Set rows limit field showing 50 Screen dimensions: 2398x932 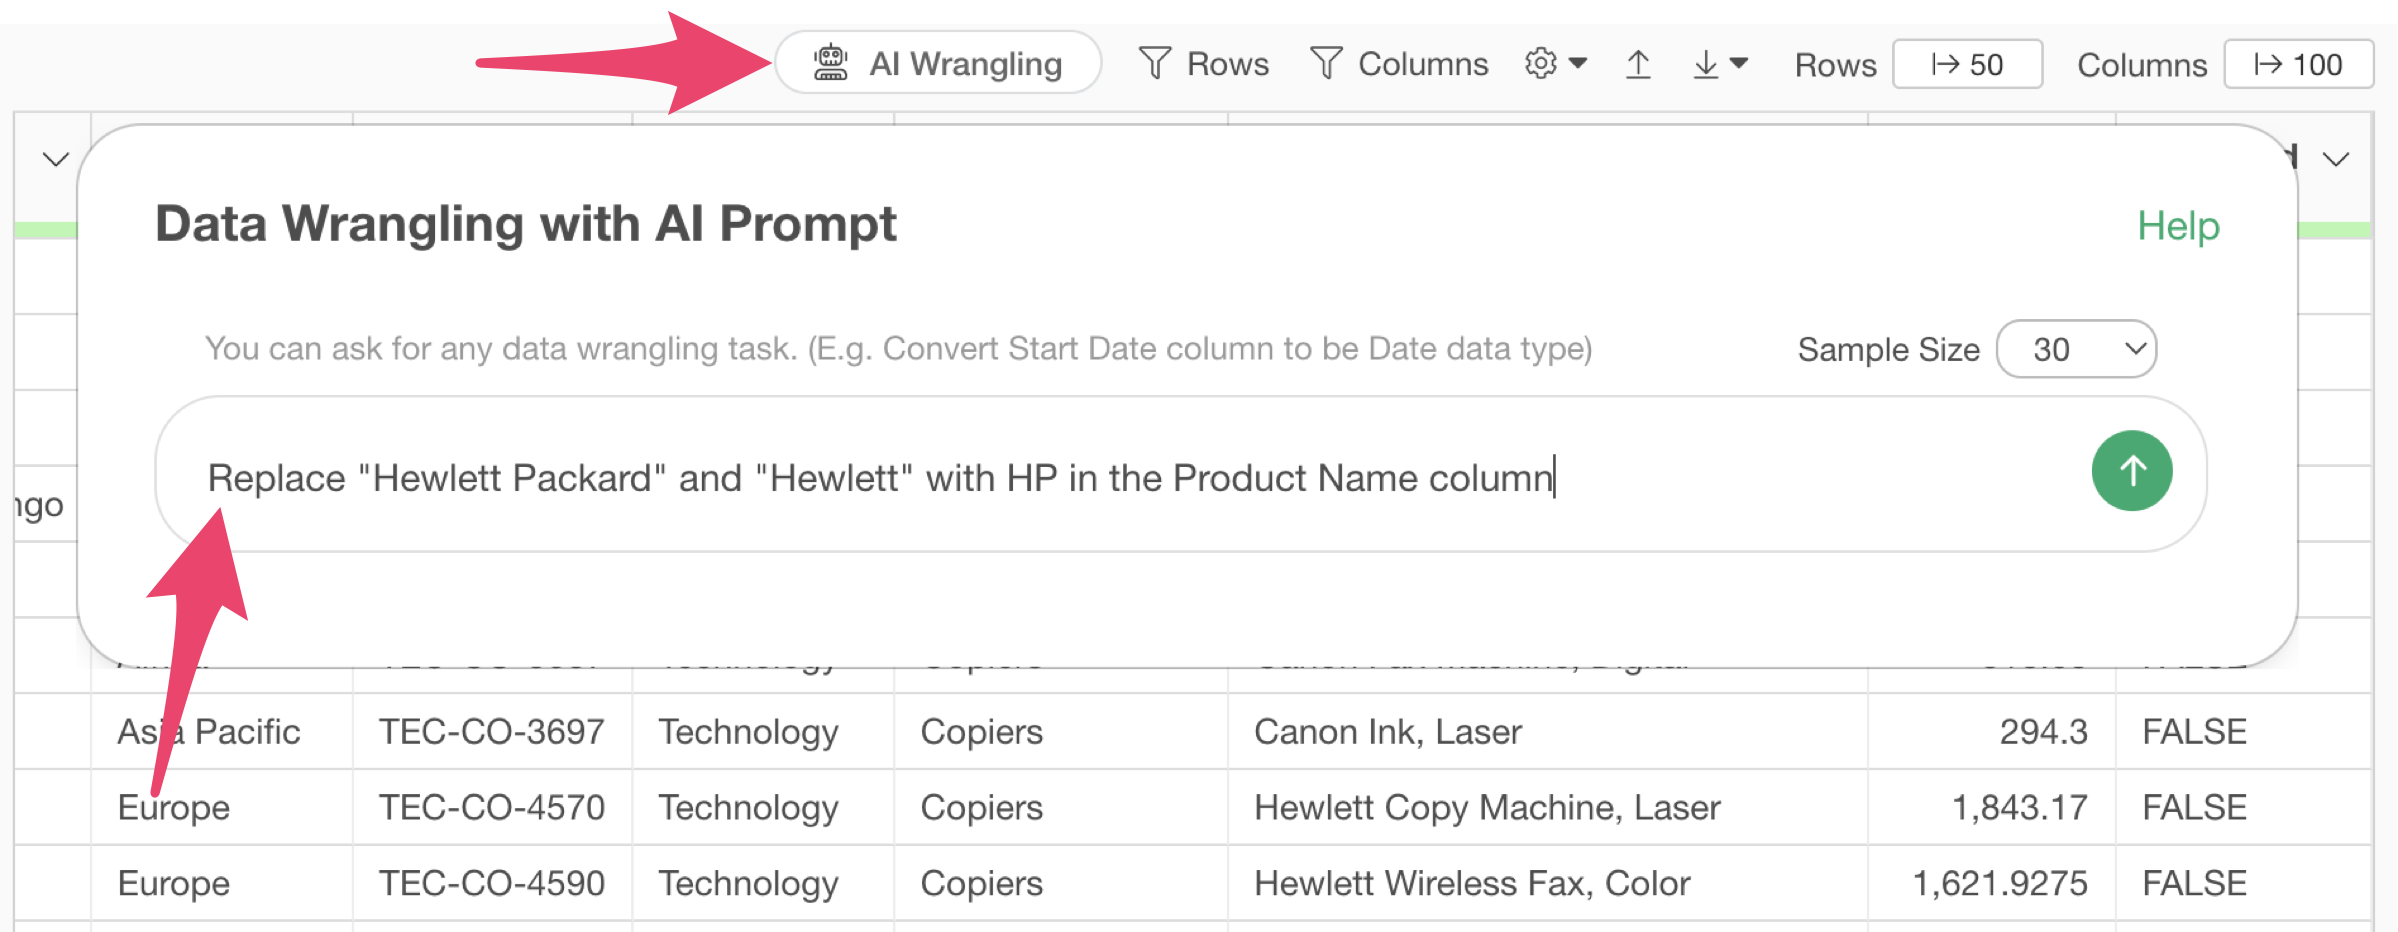tap(1967, 64)
